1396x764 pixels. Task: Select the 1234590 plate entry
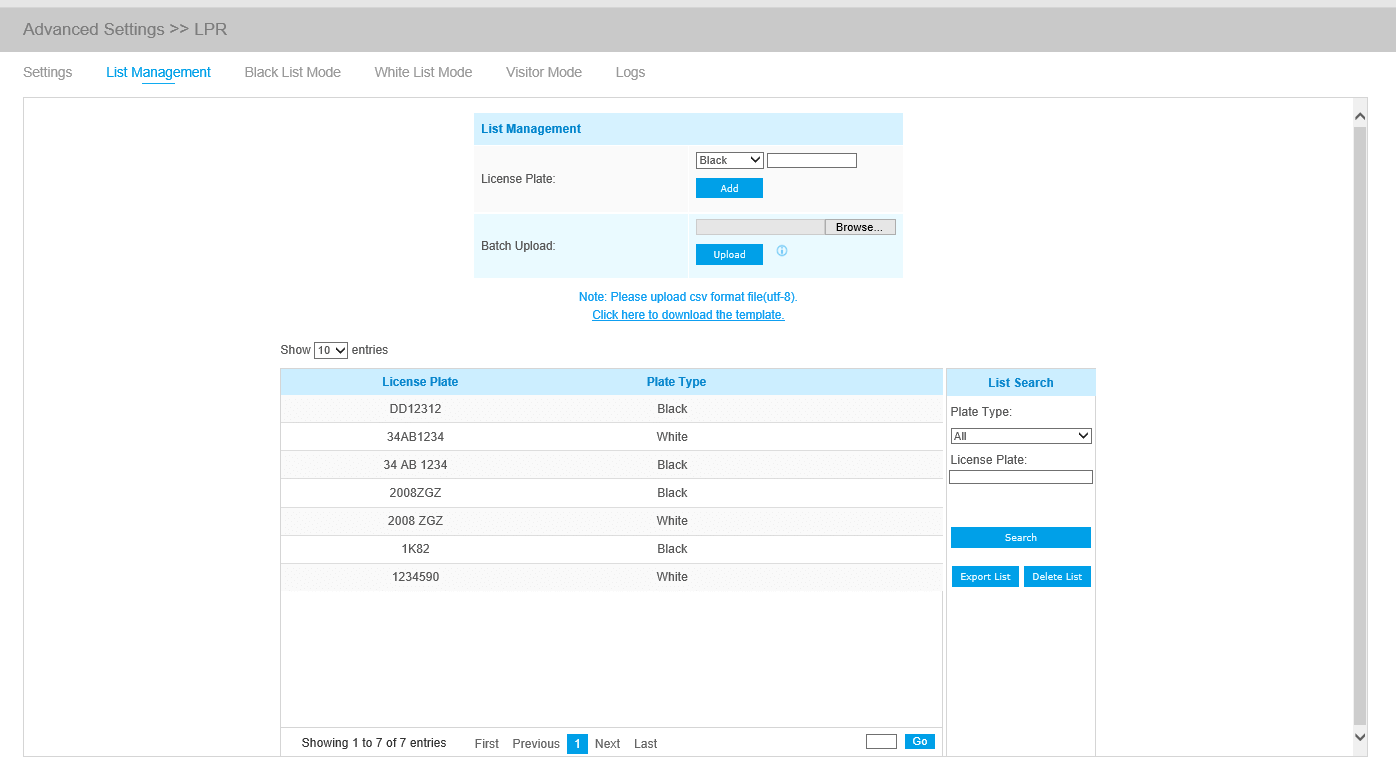click(611, 577)
